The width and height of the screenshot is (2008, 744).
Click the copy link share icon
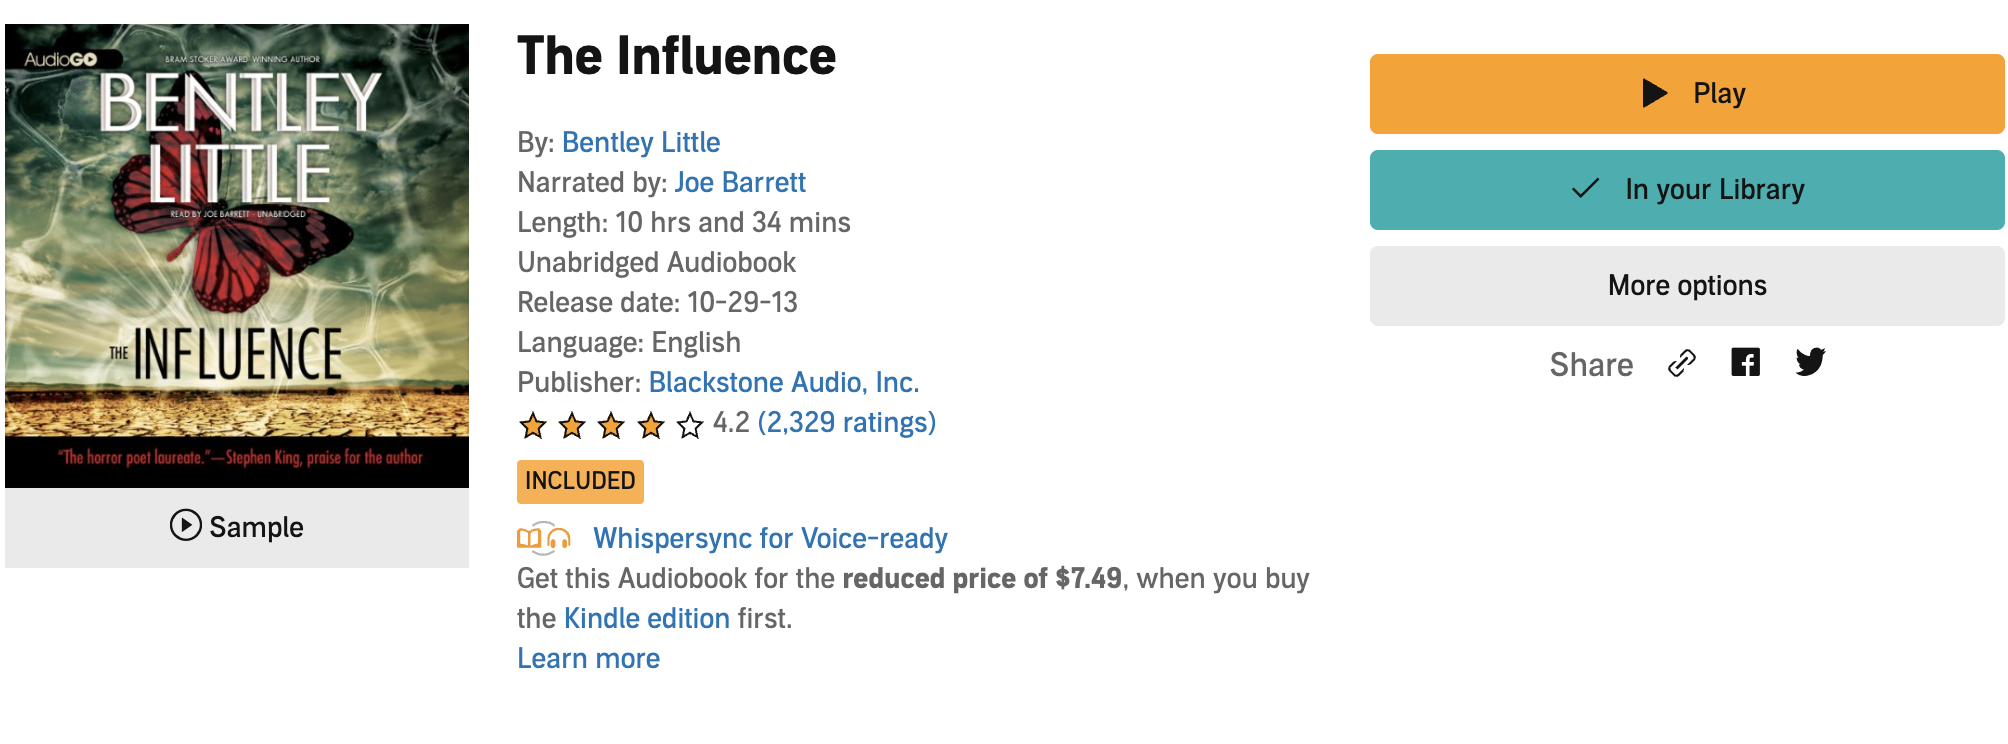(1682, 363)
